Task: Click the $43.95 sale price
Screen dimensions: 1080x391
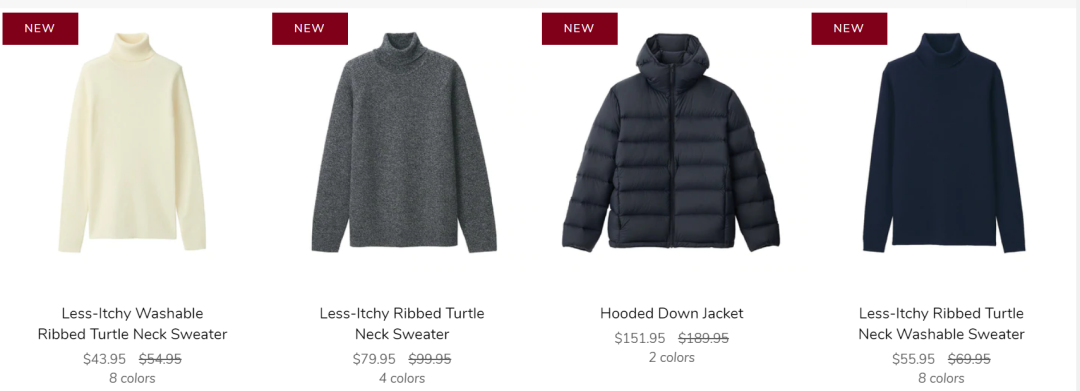Action: (105, 359)
